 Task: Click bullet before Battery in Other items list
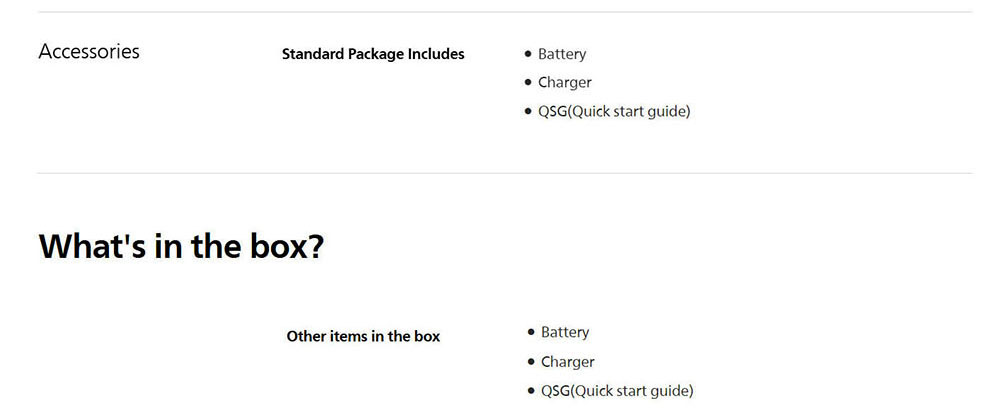[x=531, y=332]
